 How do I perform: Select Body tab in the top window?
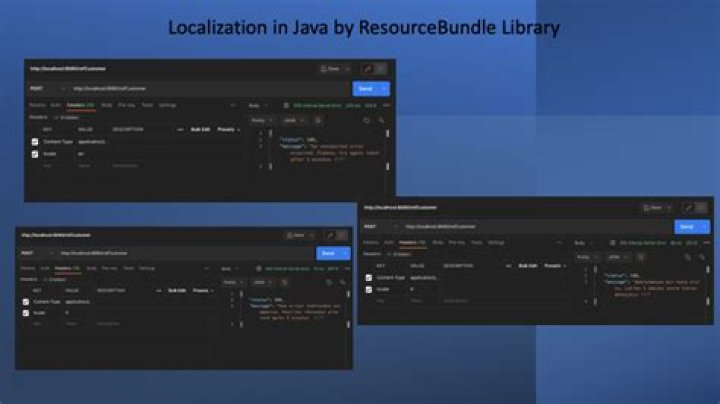point(107,105)
